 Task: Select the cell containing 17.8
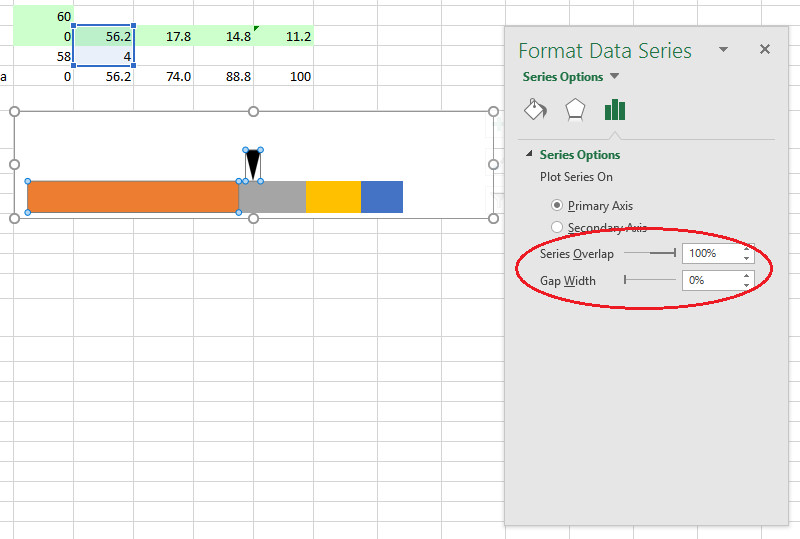(x=165, y=36)
